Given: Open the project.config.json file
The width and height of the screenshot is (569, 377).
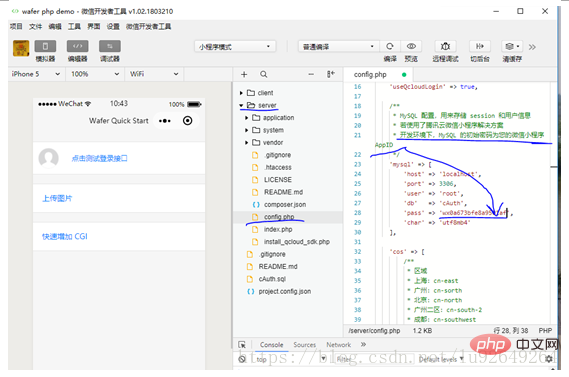Looking at the screenshot, I should click(x=284, y=291).
